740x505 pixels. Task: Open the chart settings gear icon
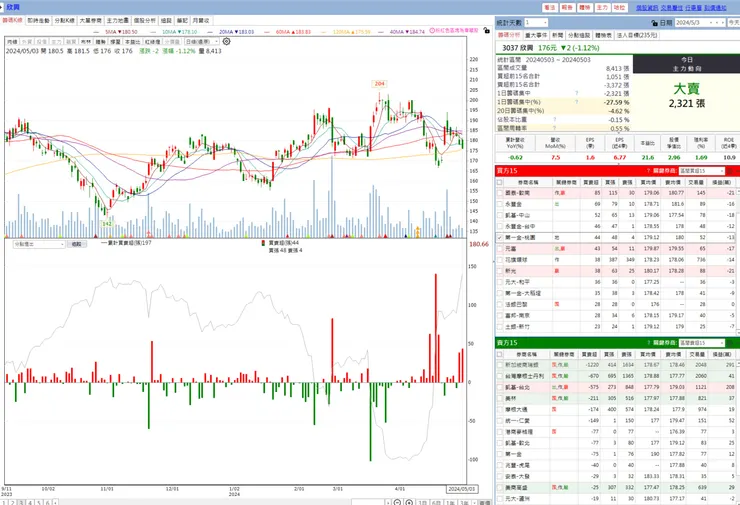227,42
